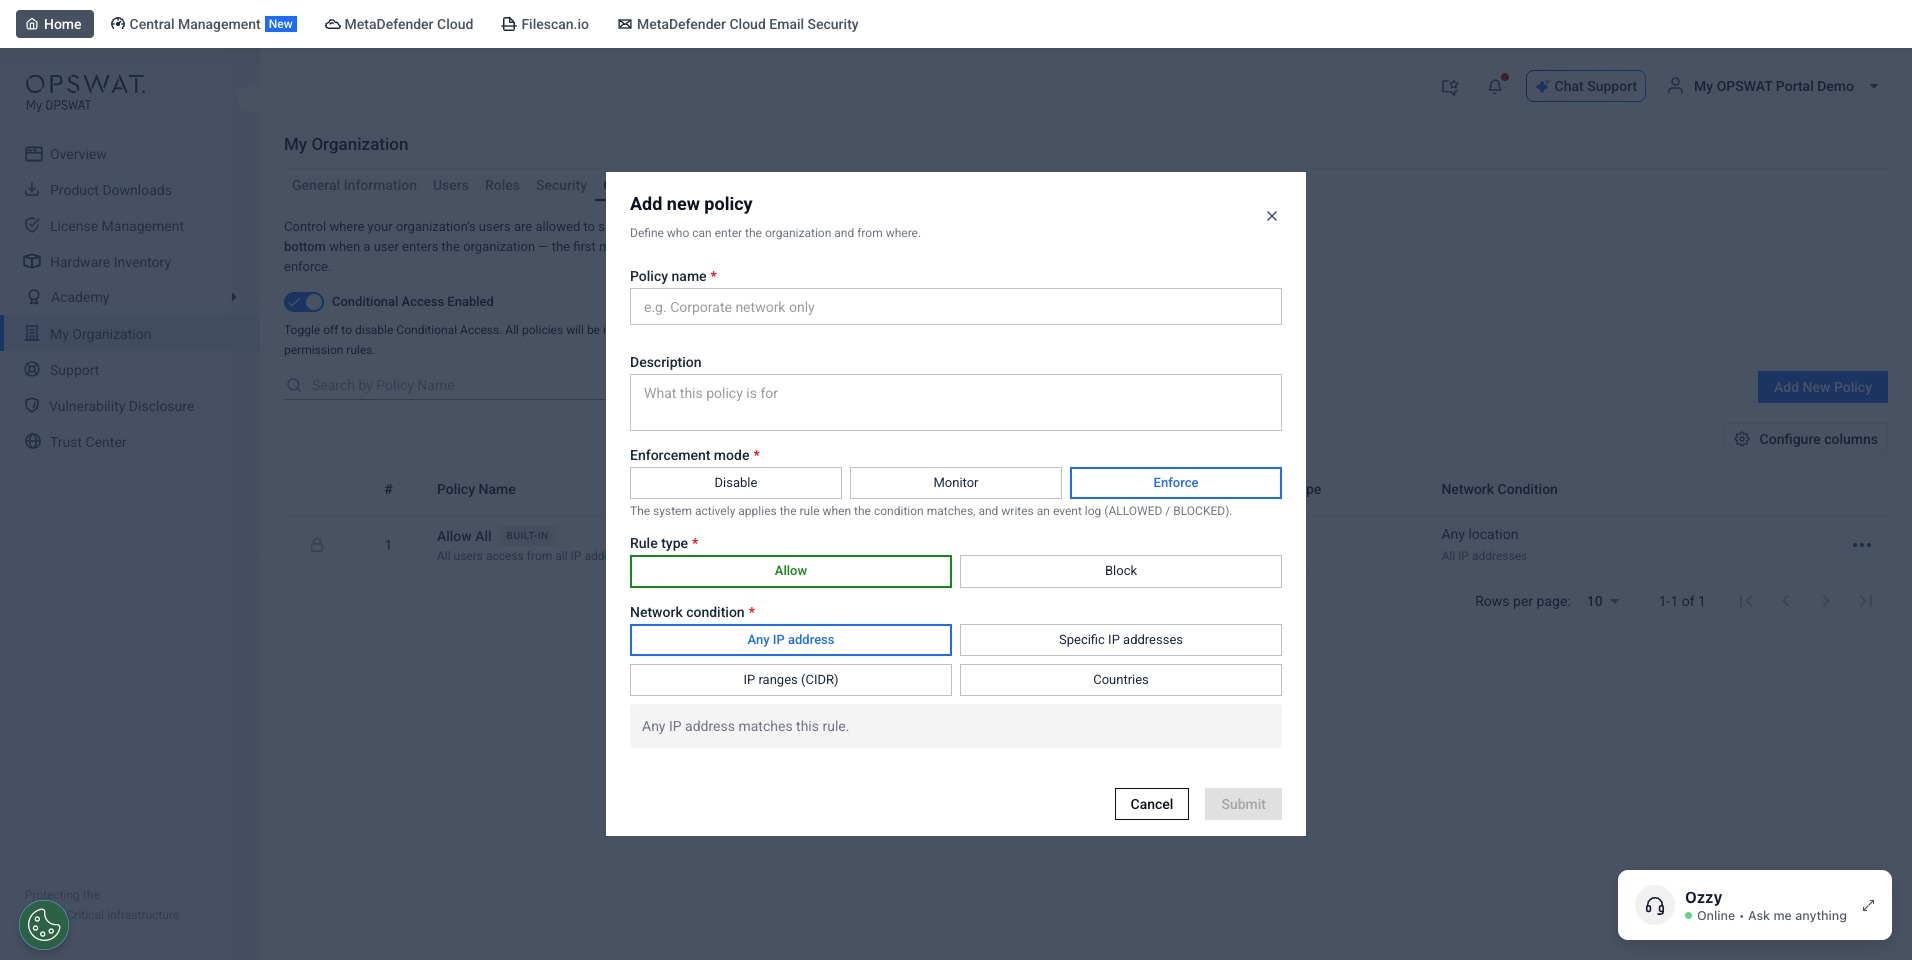The image size is (1912, 960).
Task: Open Product Downloads in sidebar
Action: 111,190
